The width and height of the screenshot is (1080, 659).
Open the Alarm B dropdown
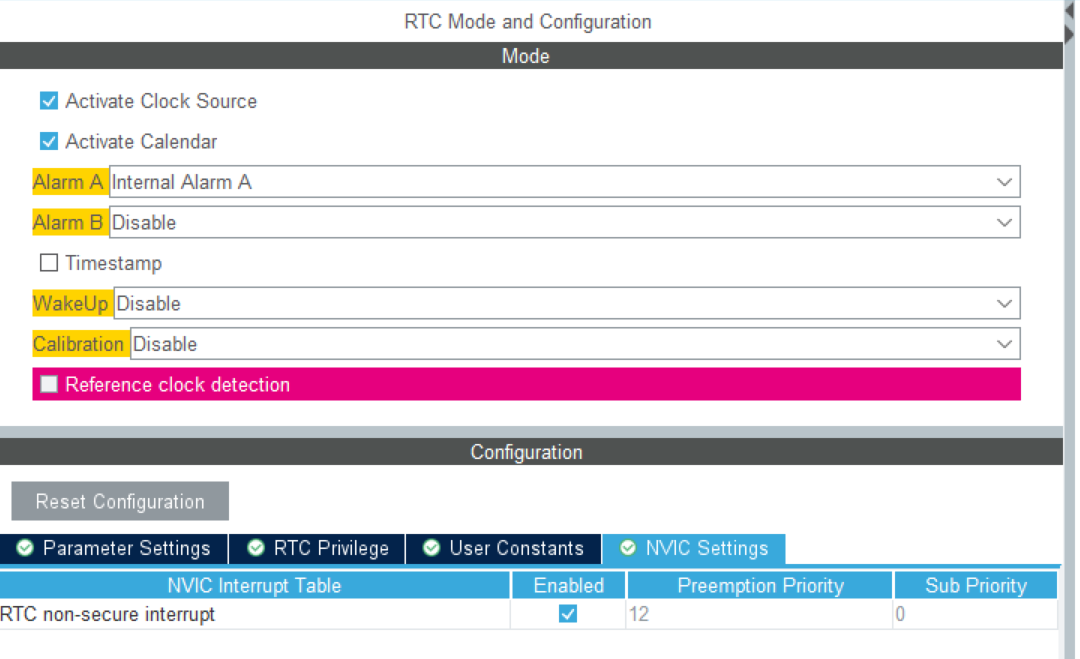click(x=1005, y=222)
